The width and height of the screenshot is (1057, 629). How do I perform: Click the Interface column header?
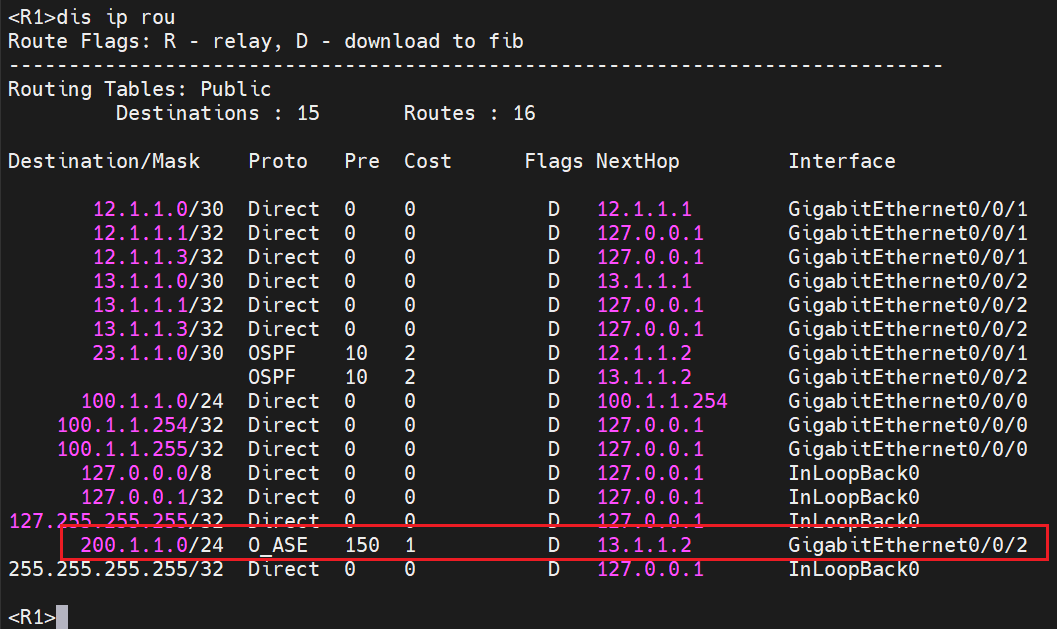tap(842, 161)
